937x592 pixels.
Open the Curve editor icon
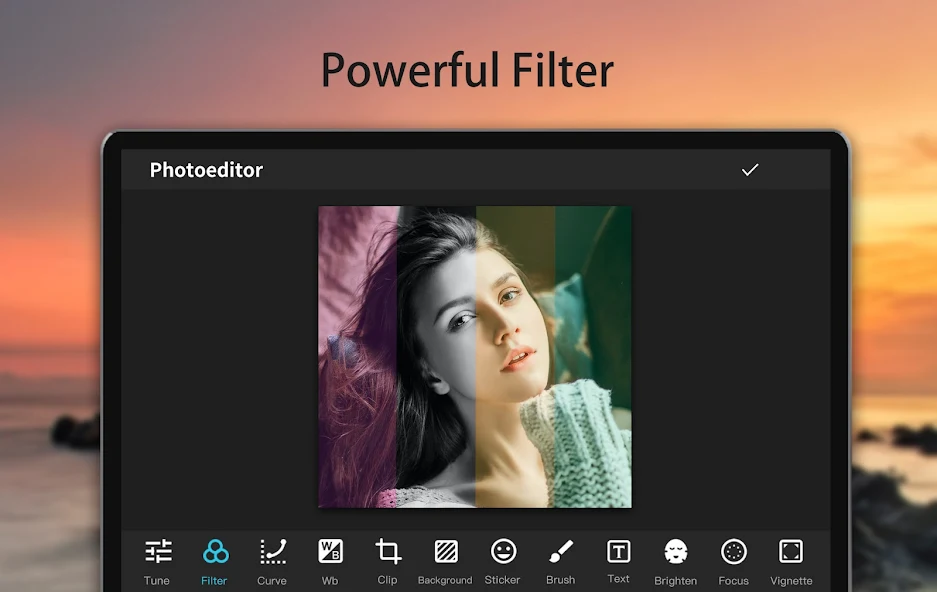pos(272,551)
